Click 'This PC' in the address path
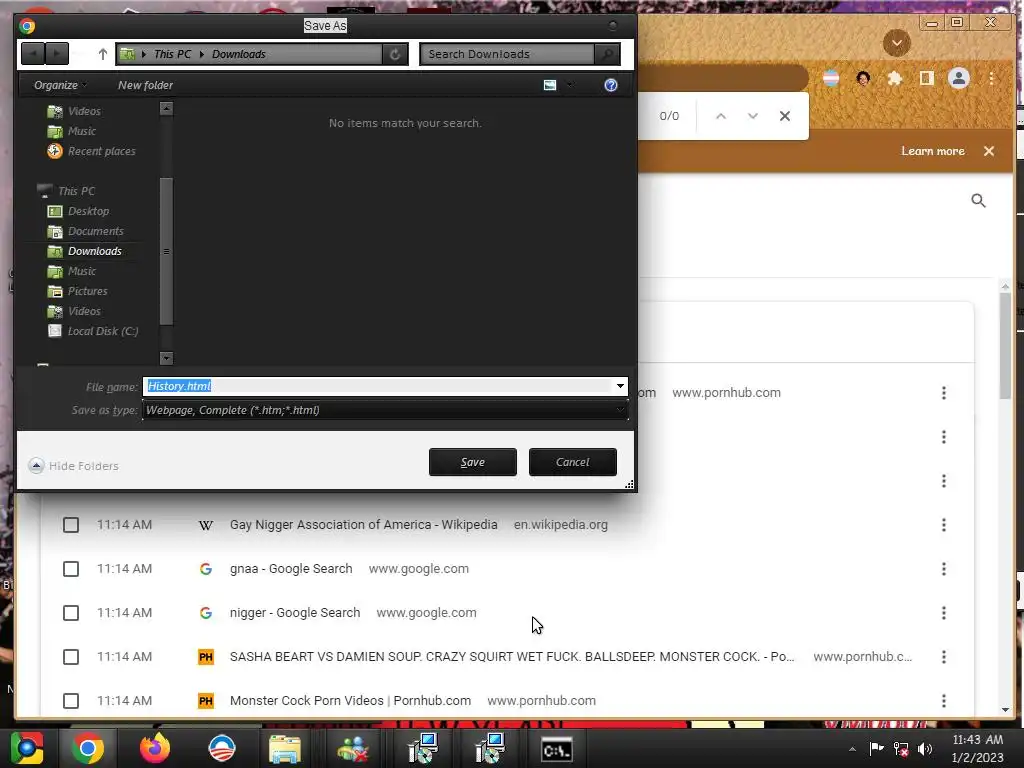 pos(172,54)
